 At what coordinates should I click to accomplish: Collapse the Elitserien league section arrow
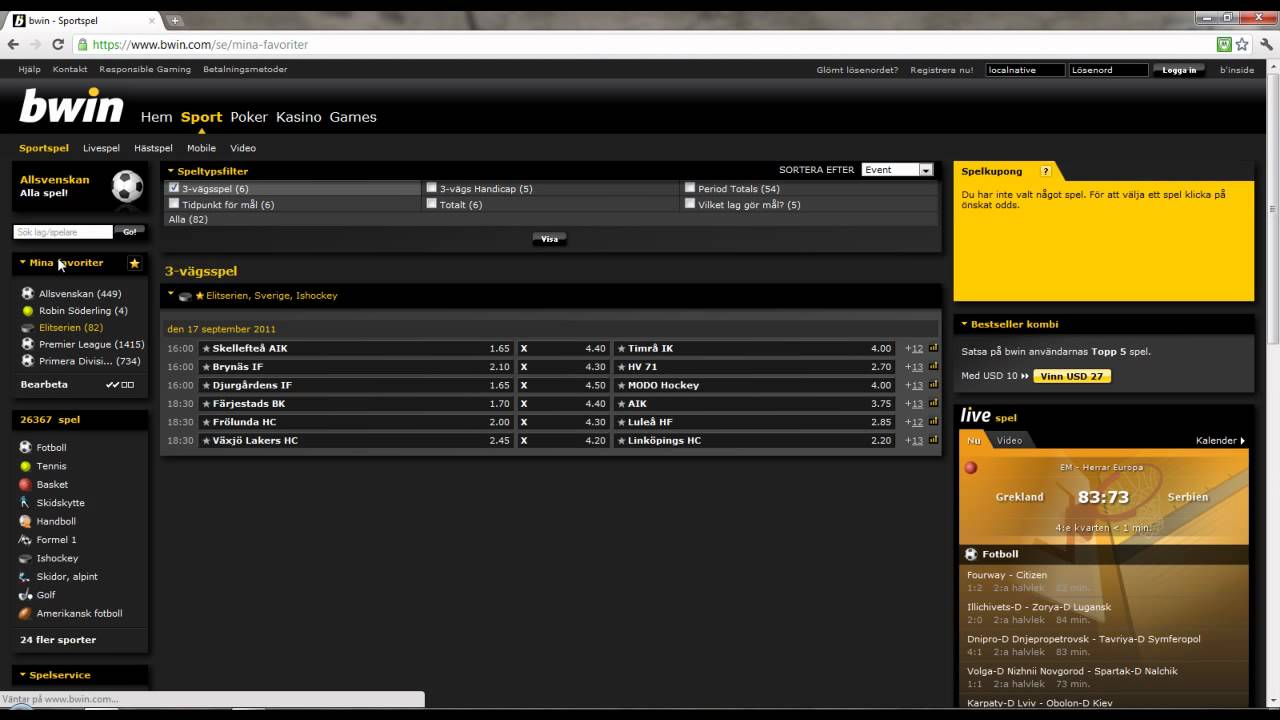tap(171, 295)
